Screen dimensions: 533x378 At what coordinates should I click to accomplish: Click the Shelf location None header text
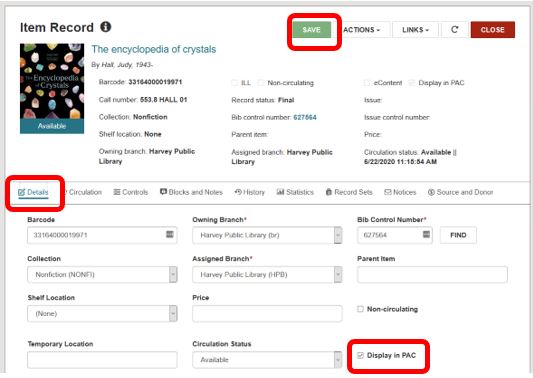(x=130, y=134)
